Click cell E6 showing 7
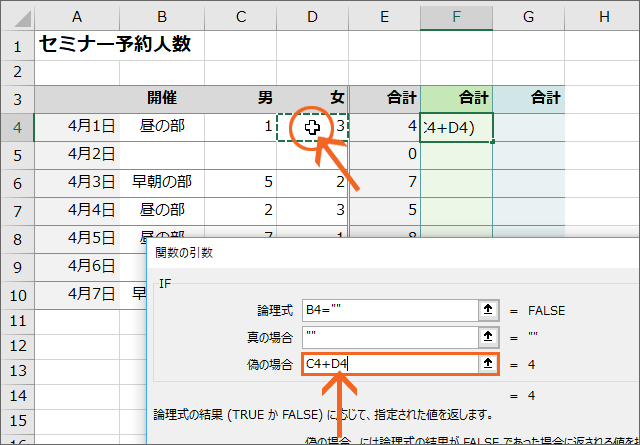 [384, 183]
